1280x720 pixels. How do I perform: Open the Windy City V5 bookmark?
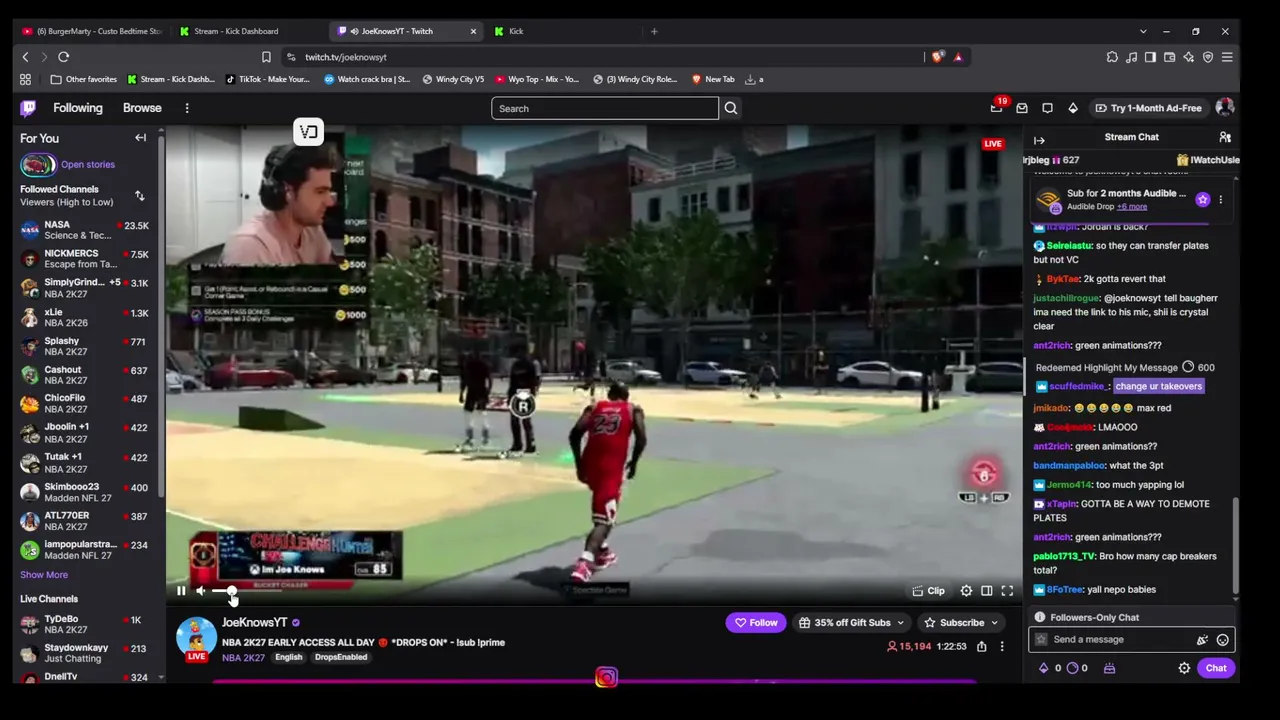(x=453, y=79)
